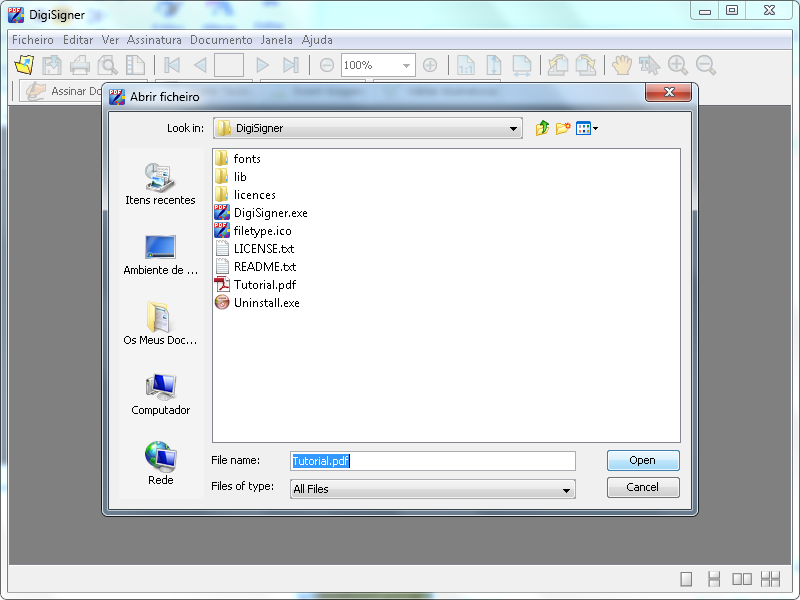Viewport: 800px width, 600px height.
Task: Select the Rede network location
Action: (x=160, y=464)
